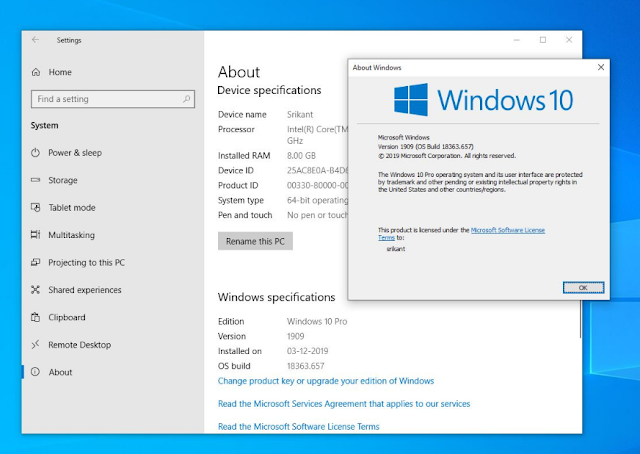Screen dimensions: 640x454
Task: Click the Shared experiences icon
Action: (36, 290)
